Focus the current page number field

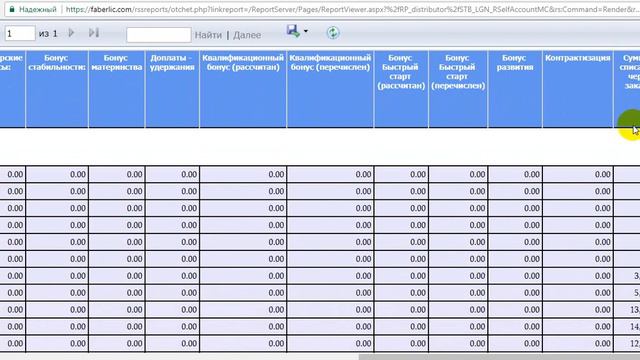[20, 33]
